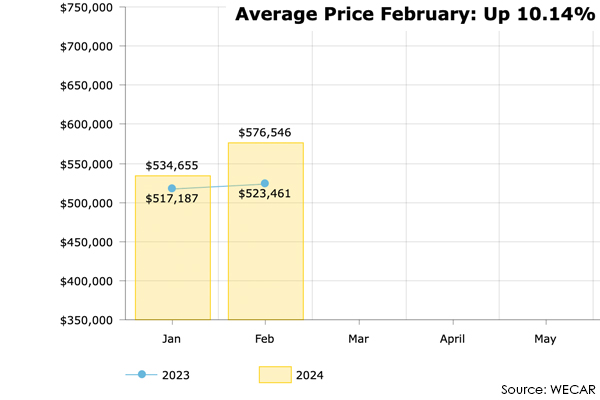Click the 2024 legend label text

click(308, 376)
